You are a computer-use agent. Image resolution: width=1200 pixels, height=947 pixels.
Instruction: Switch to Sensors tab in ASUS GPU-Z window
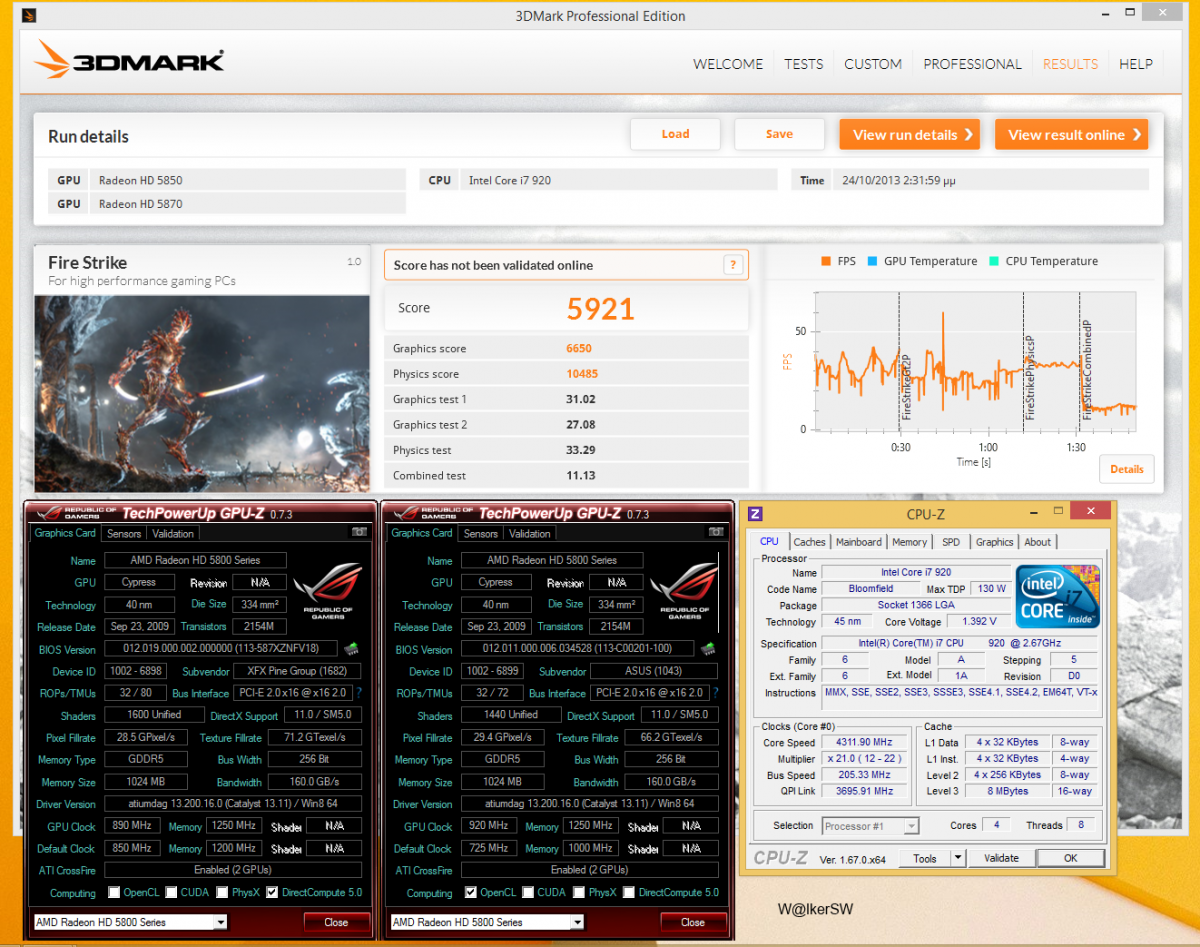(x=480, y=534)
